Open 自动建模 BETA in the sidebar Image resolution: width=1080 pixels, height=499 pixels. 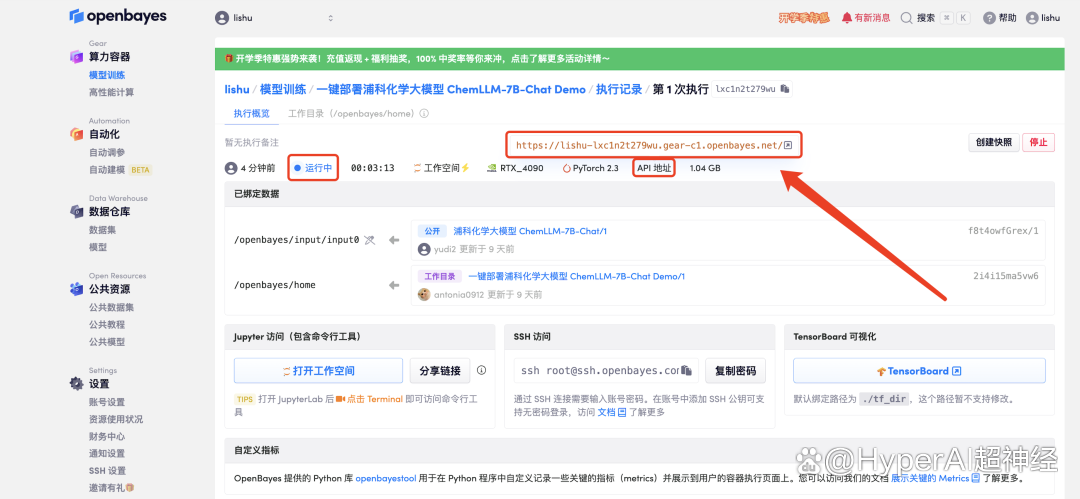pyautogui.click(x=120, y=170)
